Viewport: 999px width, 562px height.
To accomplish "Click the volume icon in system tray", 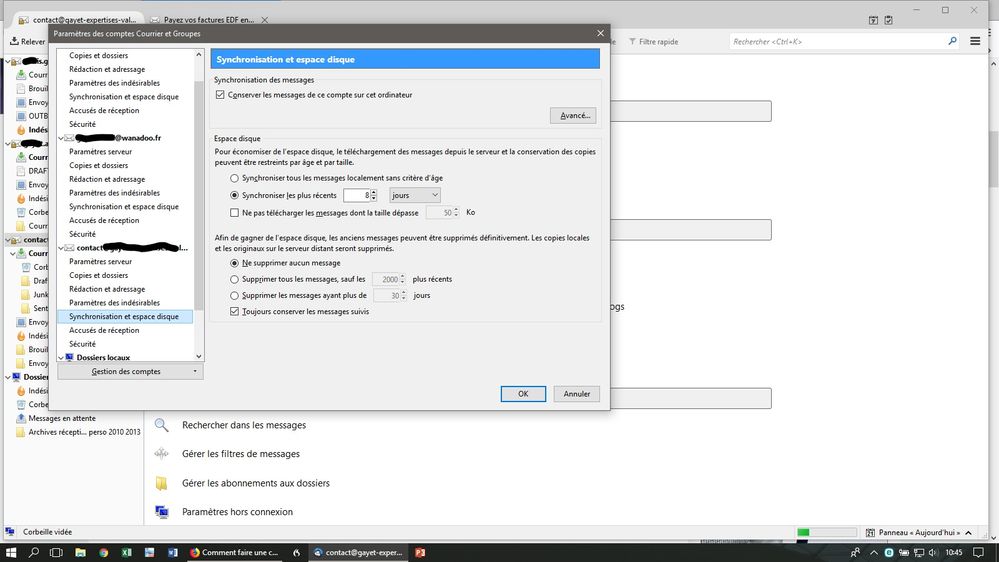I will (933, 552).
